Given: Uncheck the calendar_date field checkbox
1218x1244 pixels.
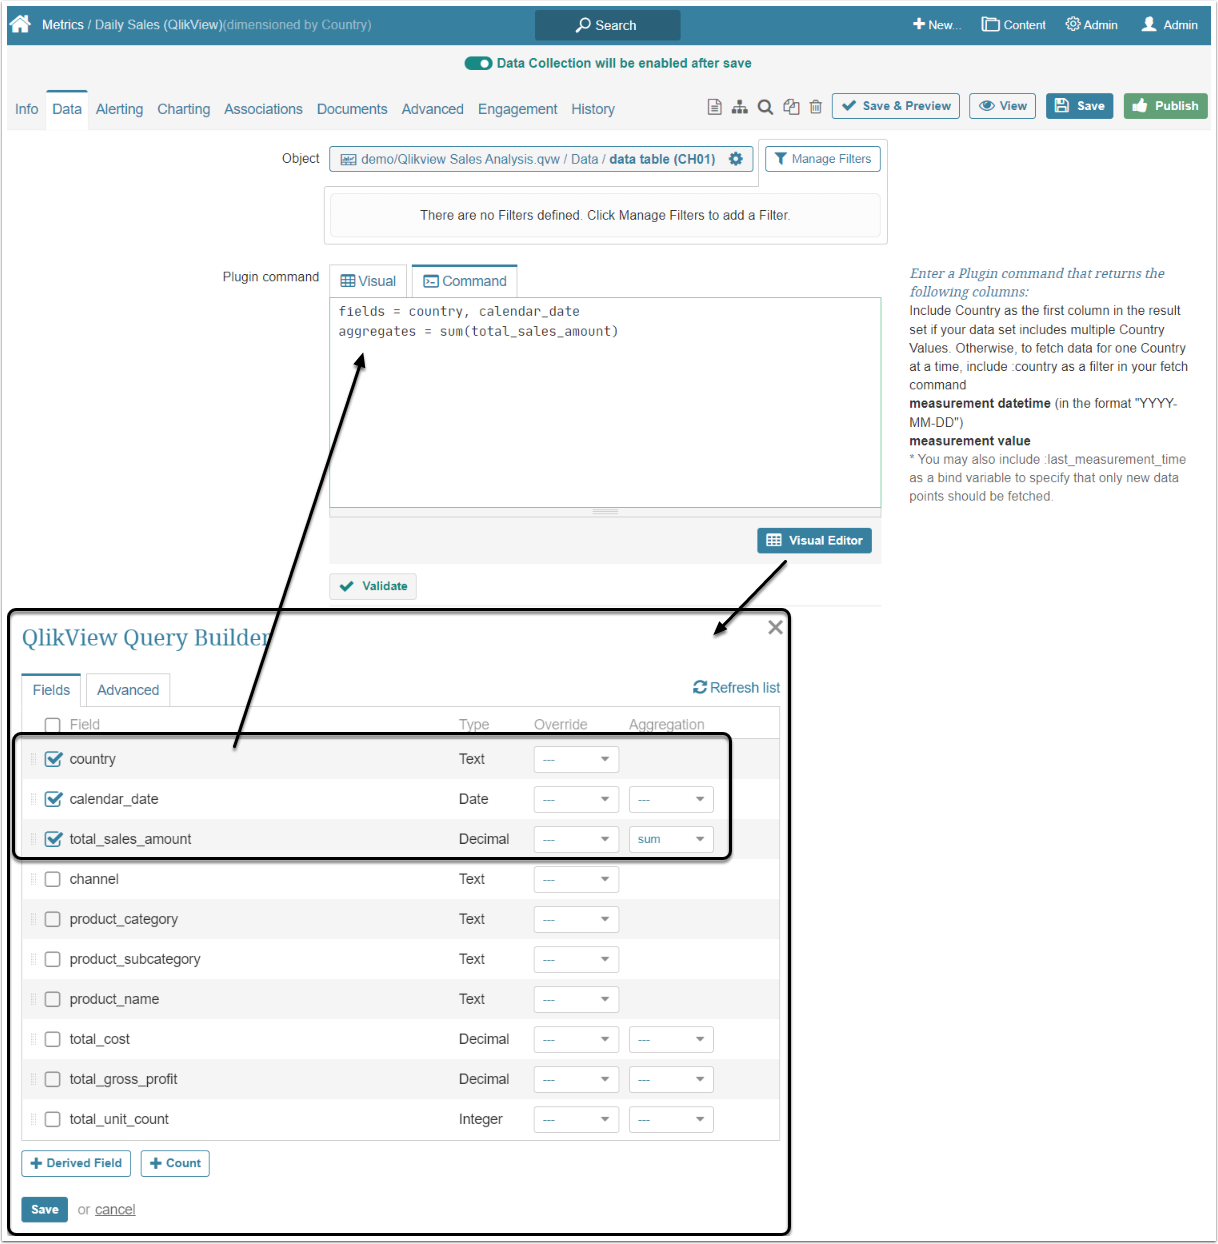Looking at the screenshot, I should tap(53, 799).
